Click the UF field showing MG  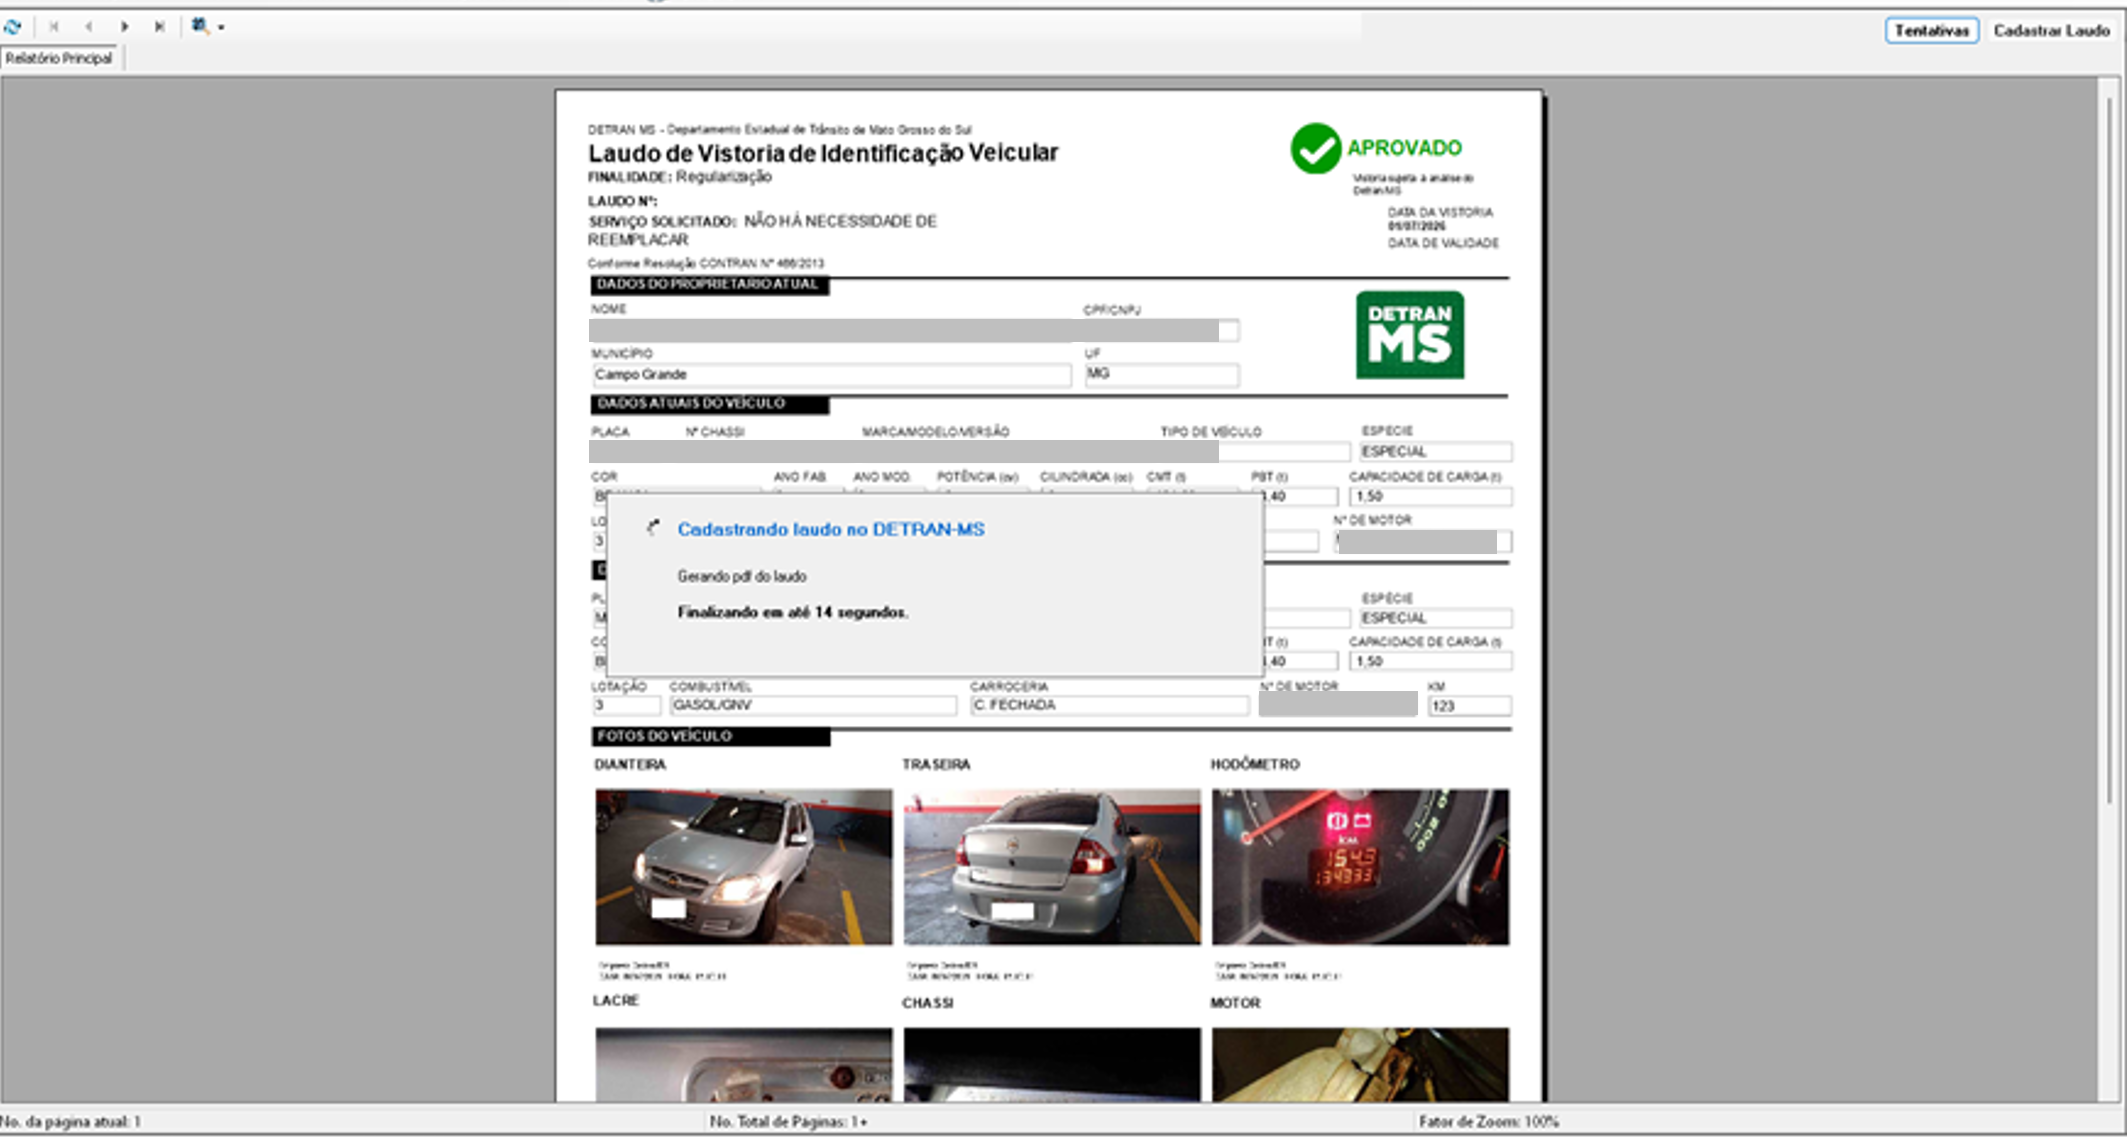(1162, 374)
